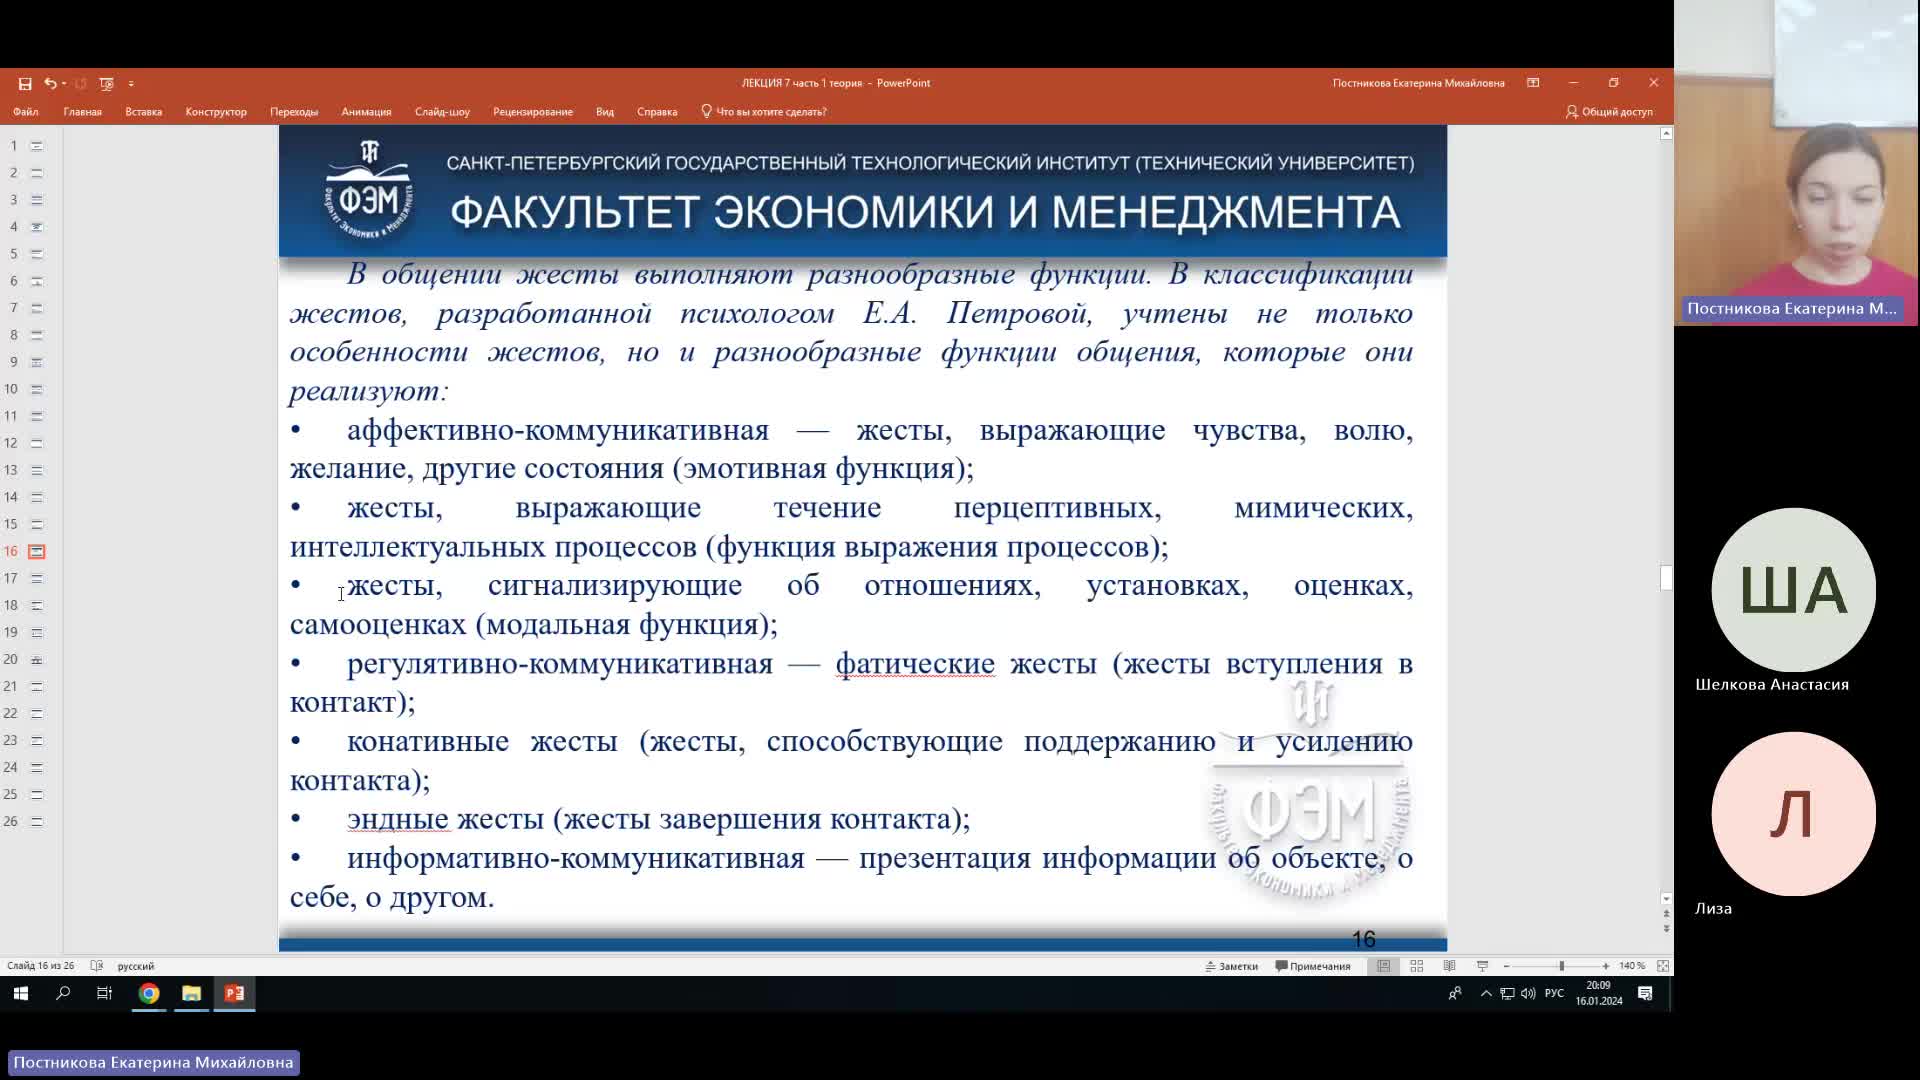The height and width of the screenshot is (1080, 1920).
Task: Click the zoom slider handle
Action: 1562,966
